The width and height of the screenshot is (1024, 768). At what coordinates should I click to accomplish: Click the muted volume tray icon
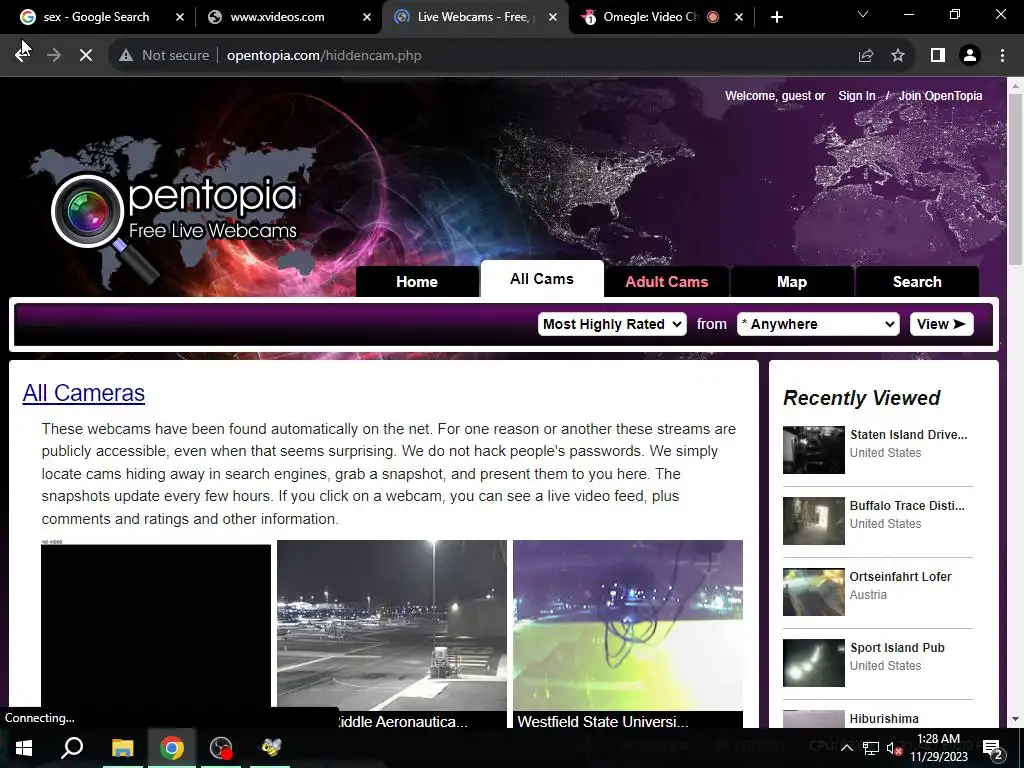pyautogui.click(x=894, y=748)
